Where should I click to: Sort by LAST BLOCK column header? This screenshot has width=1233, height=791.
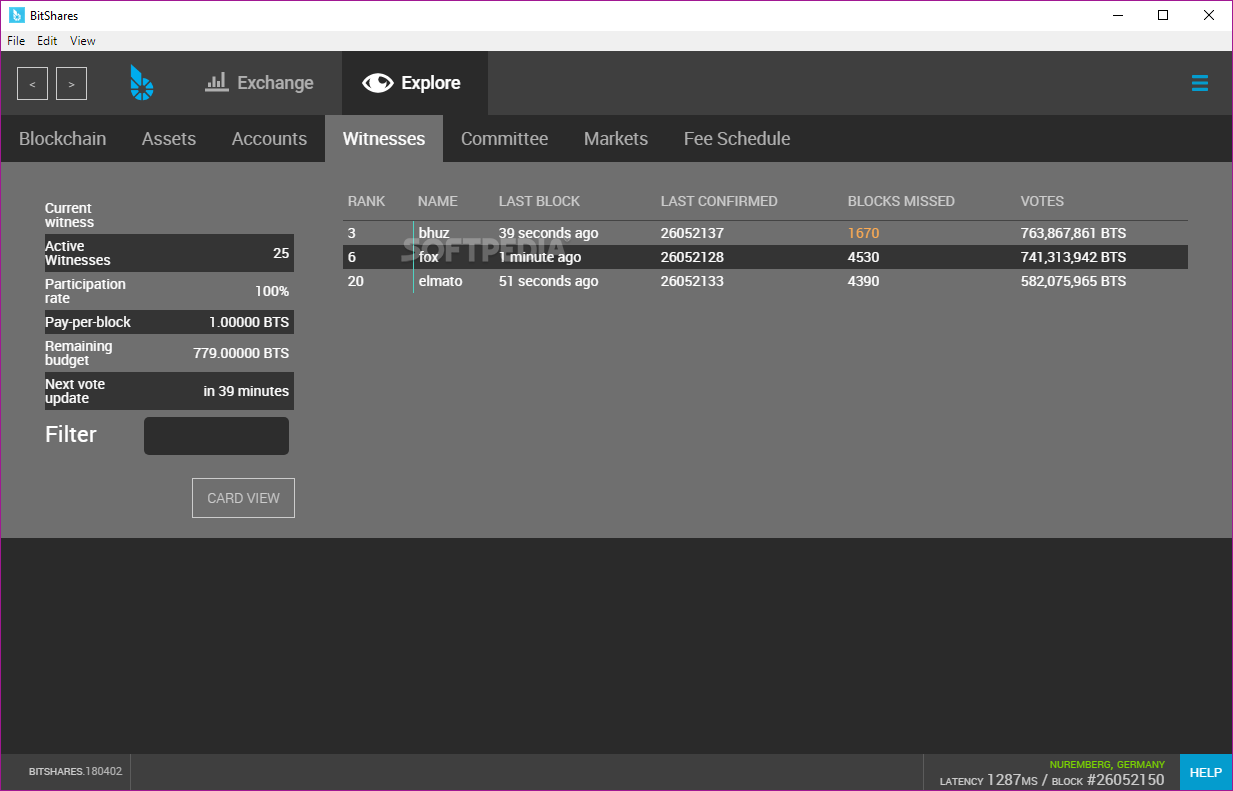coord(539,201)
